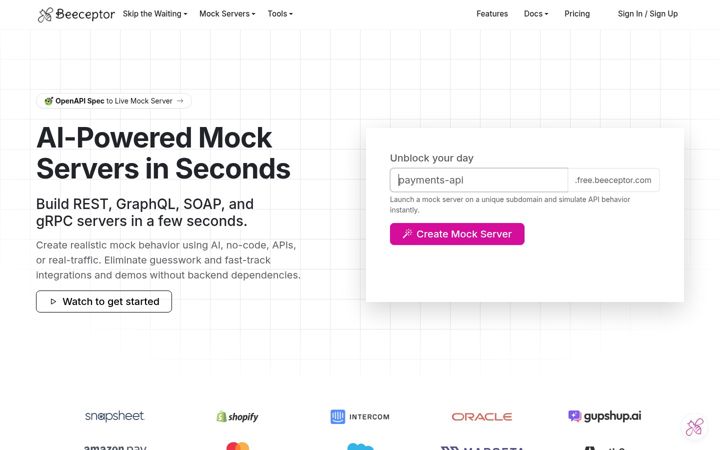Viewport: 720px width, 450px height.
Task: Click the gupshup.ai logo
Action: [604, 416]
